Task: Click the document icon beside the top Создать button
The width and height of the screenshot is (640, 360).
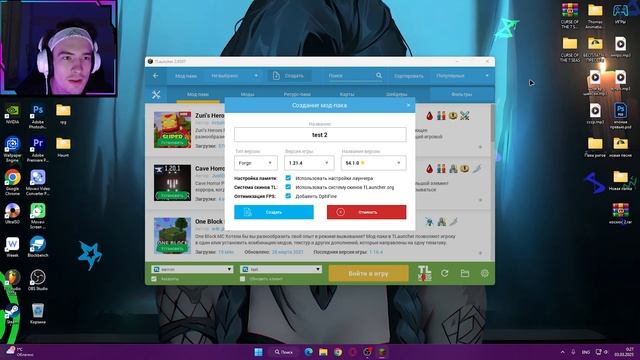Action: pos(276,76)
